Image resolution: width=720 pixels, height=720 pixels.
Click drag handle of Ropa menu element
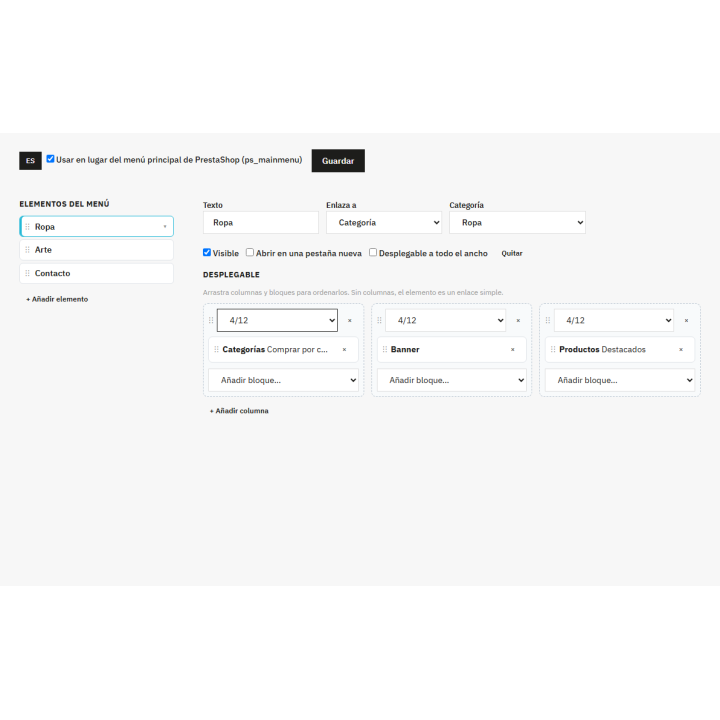coord(28,226)
